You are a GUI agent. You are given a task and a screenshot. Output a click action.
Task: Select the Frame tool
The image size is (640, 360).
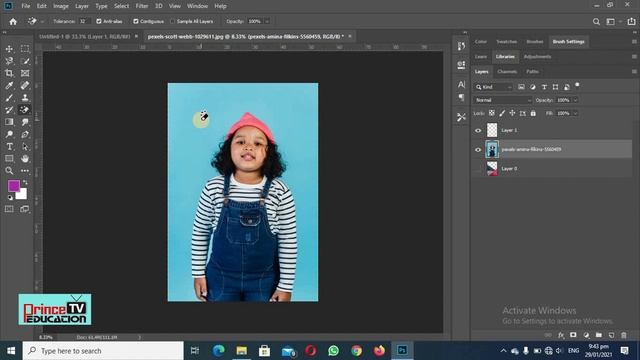(25, 73)
